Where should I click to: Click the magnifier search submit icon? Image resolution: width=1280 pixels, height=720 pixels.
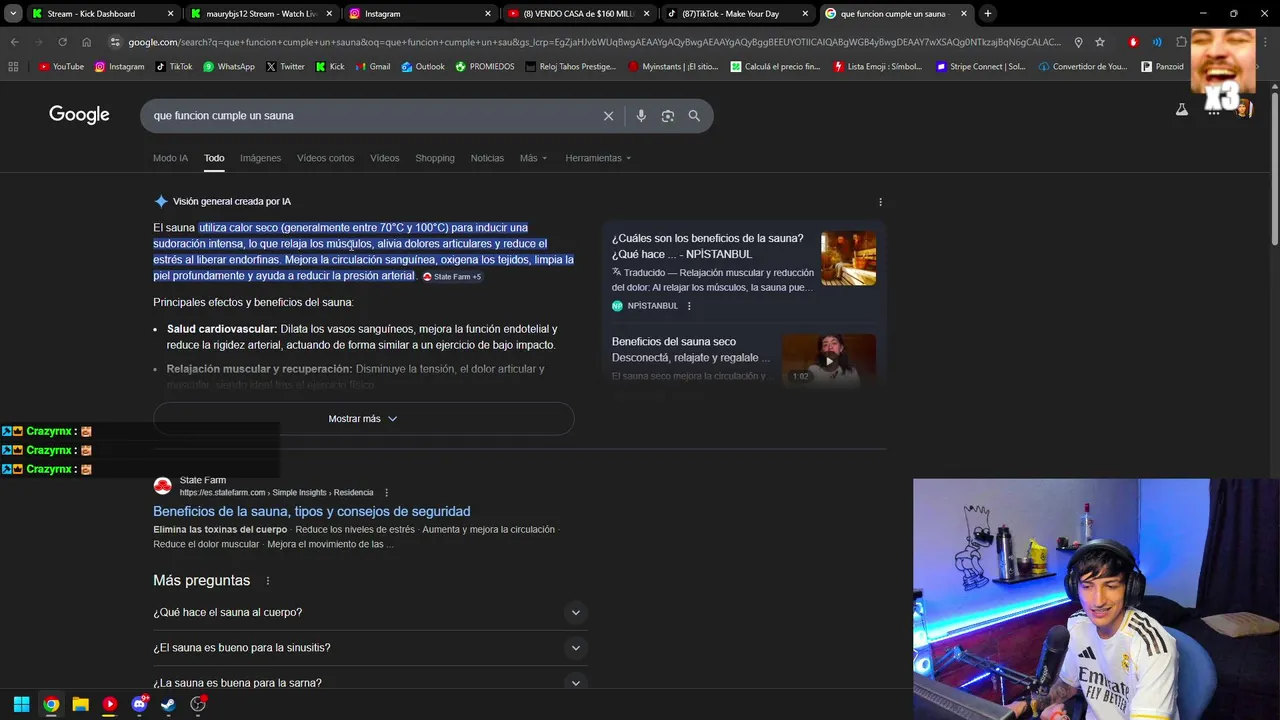pyautogui.click(x=694, y=116)
